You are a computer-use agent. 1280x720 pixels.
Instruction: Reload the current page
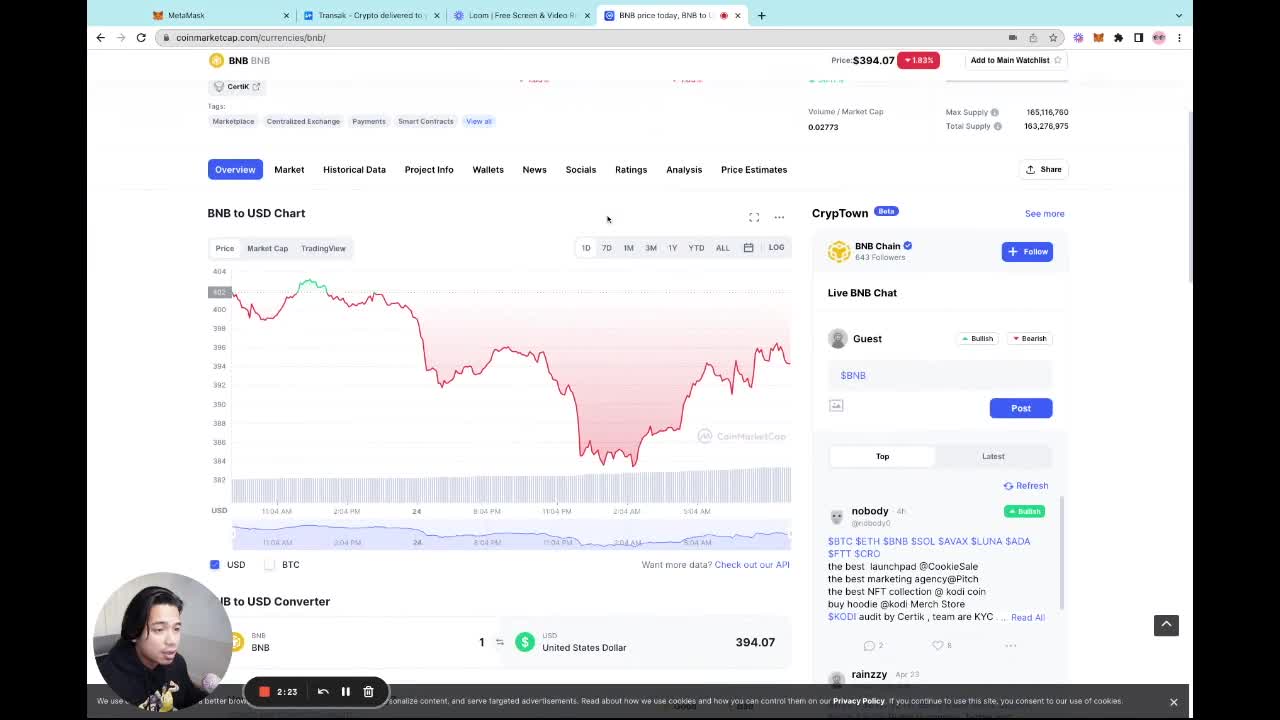click(x=141, y=37)
